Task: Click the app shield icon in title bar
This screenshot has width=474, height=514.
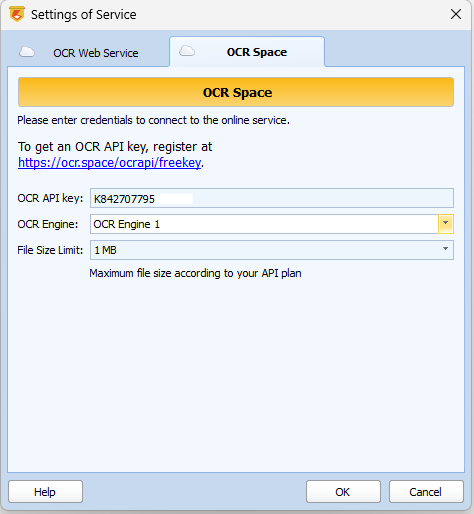Action: tap(17, 14)
